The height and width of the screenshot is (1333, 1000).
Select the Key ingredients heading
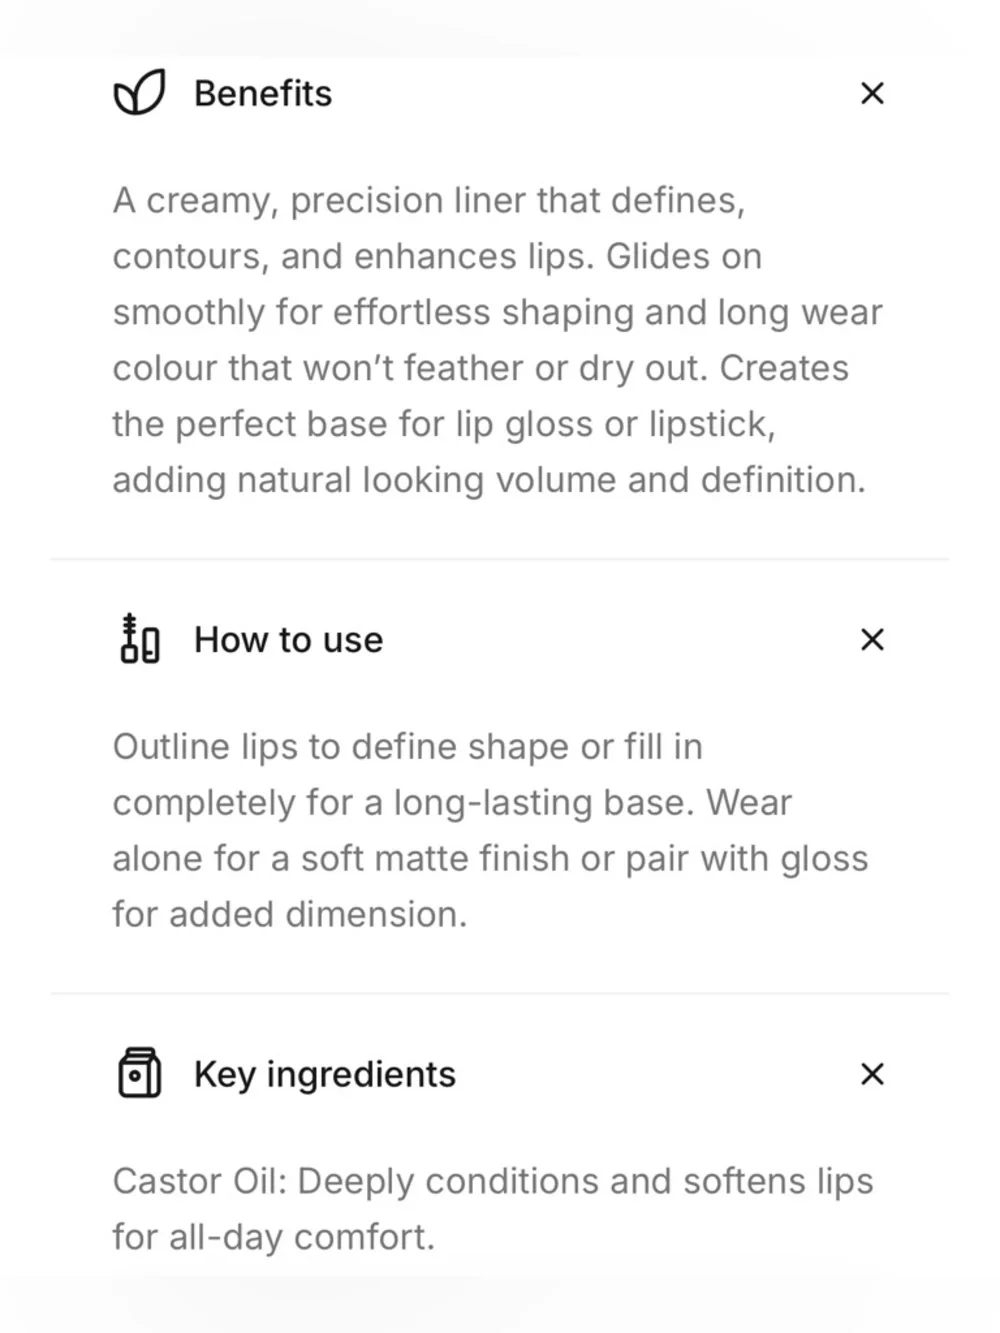click(325, 1074)
